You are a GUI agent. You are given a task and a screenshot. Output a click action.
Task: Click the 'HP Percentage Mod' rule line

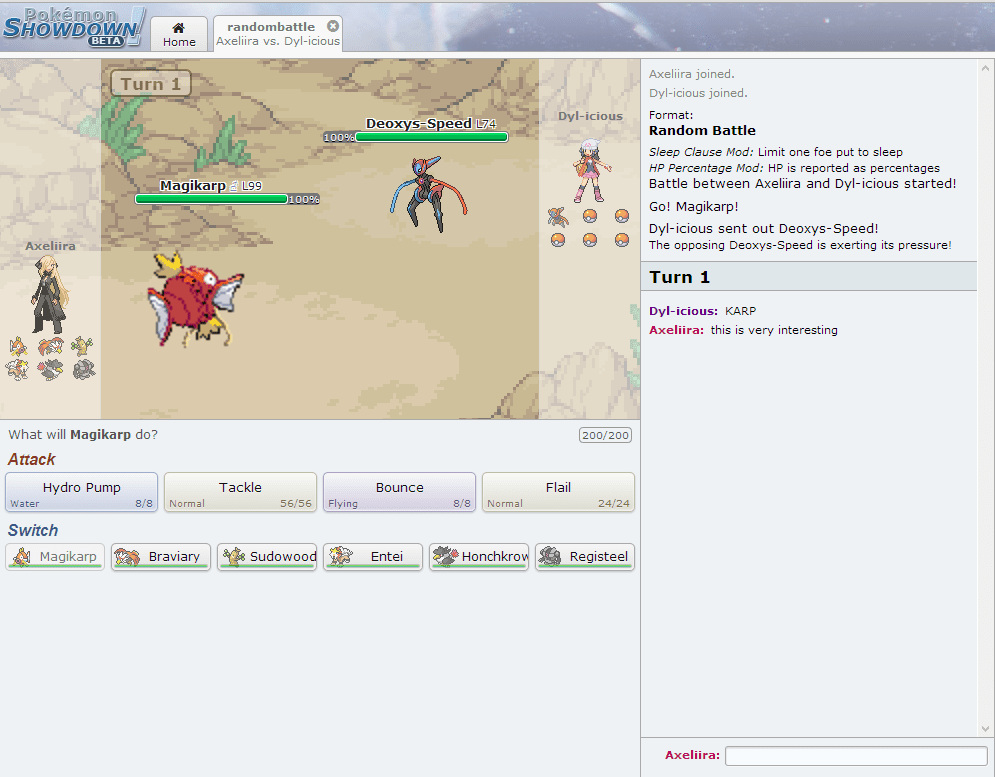pyautogui.click(x=794, y=168)
